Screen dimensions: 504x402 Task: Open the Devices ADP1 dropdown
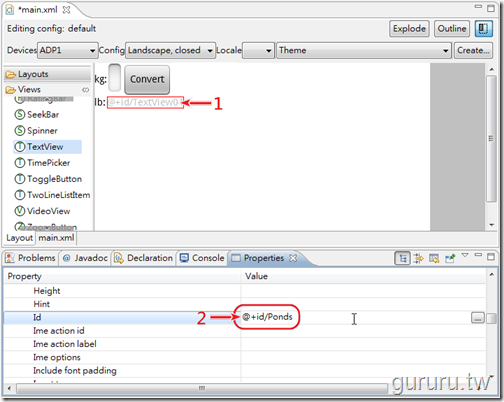[x=68, y=50]
